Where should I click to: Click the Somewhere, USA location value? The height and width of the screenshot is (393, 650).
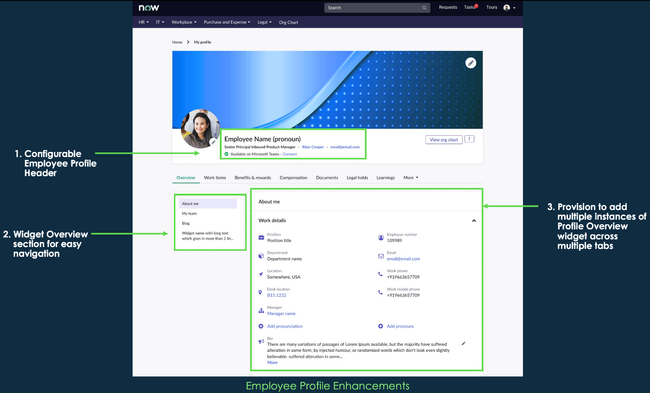[x=284, y=277]
